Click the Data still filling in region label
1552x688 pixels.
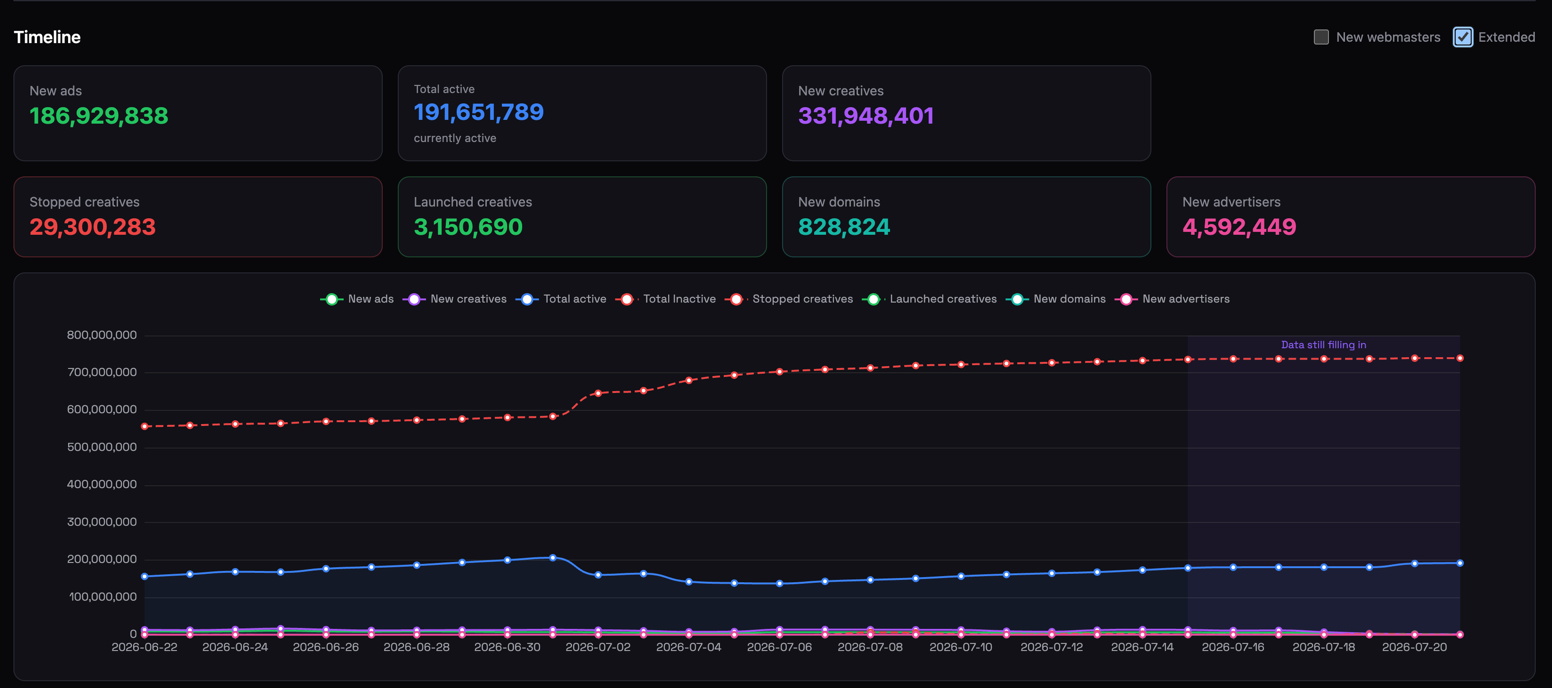click(1323, 345)
